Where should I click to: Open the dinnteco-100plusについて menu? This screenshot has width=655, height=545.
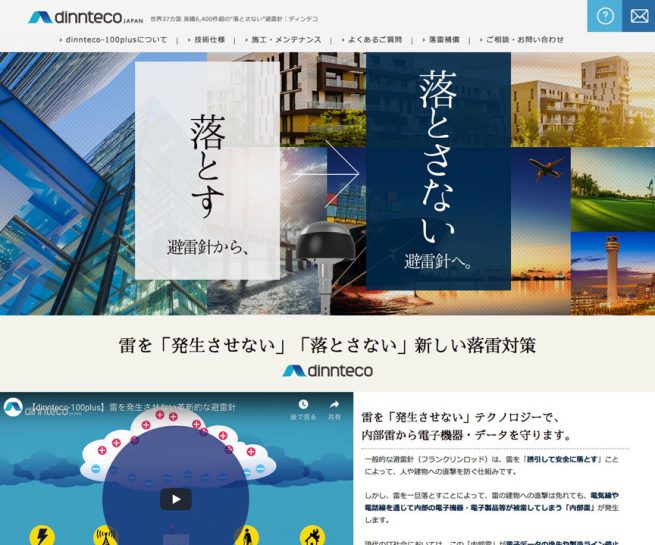point(116,40)
